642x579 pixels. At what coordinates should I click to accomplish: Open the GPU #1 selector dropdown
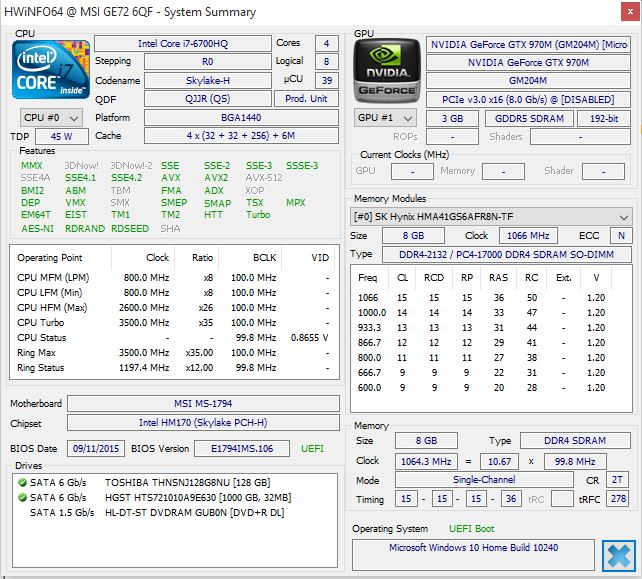385,118
